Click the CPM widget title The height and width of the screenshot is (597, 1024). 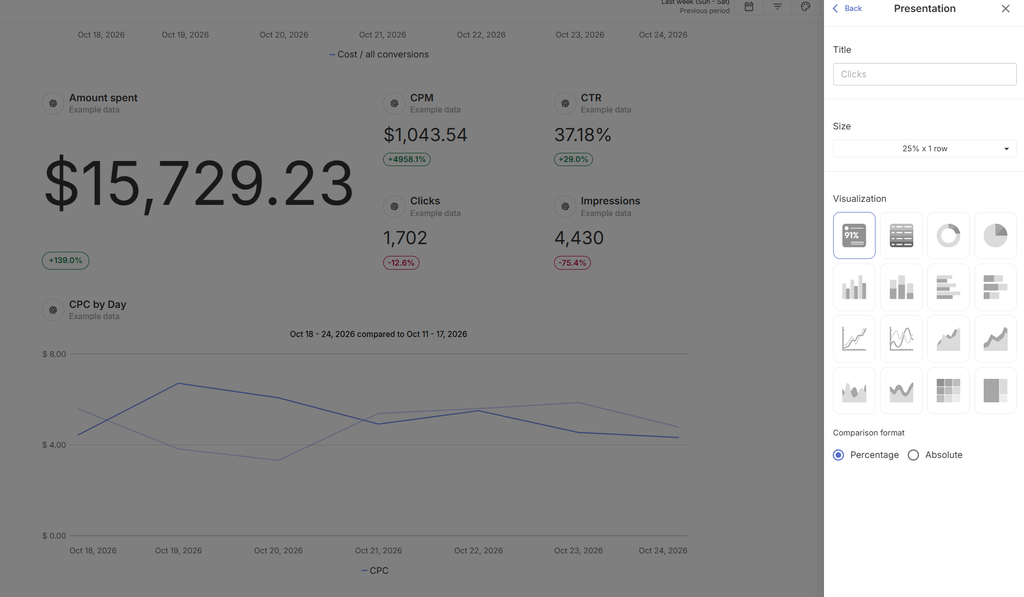[x=422, y=98]
